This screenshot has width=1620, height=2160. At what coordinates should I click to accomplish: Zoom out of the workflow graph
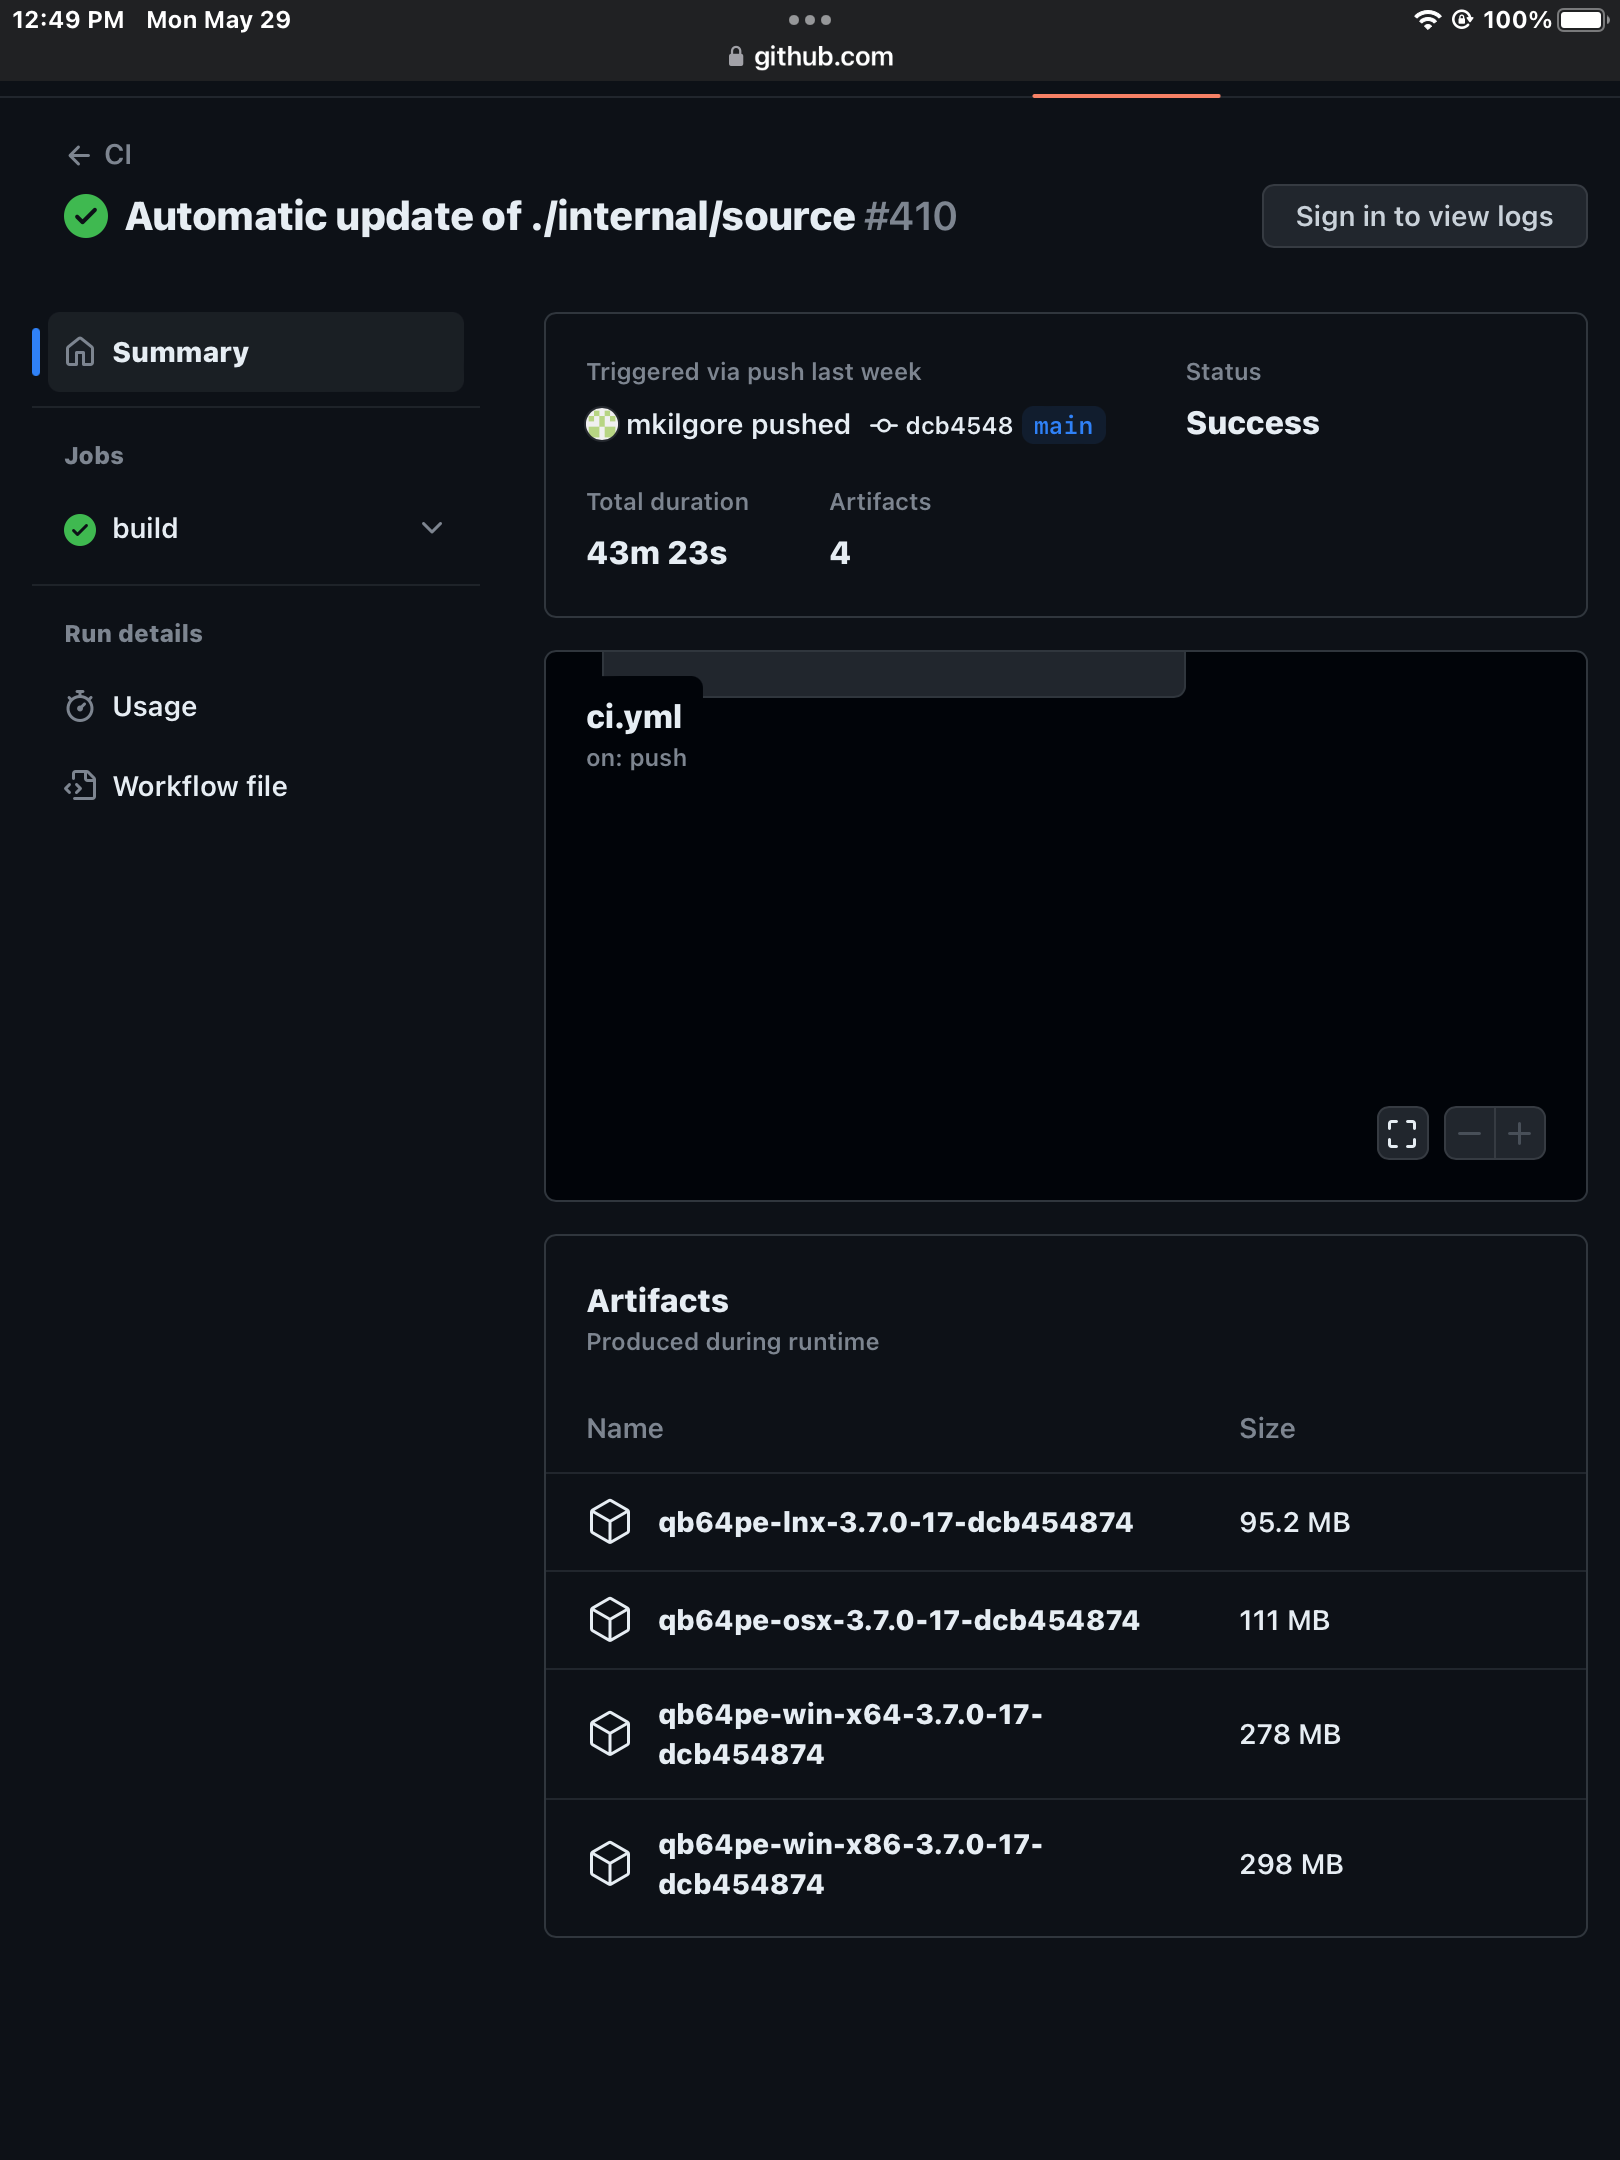coord(1469,1133)
